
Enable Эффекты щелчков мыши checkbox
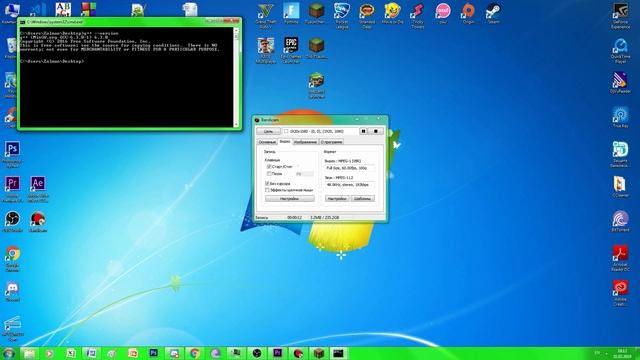(x=267, y=190)
